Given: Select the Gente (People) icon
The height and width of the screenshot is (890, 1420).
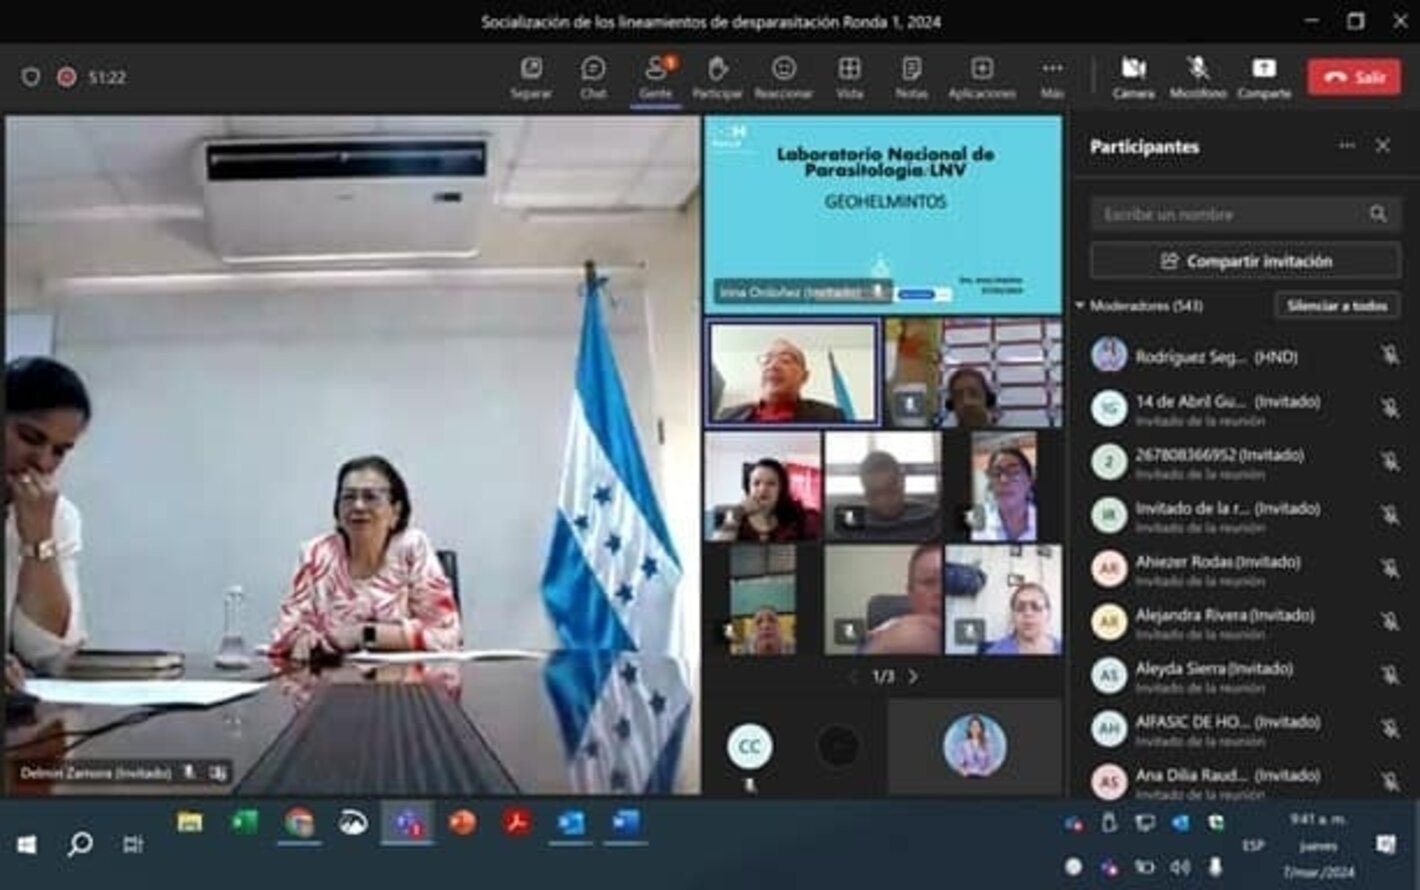Looking at the screenshot, I should [655, 75].
